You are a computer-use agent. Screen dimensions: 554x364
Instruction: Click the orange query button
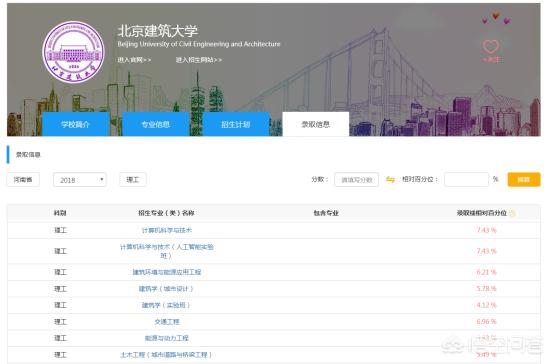(x=524, y=180)
